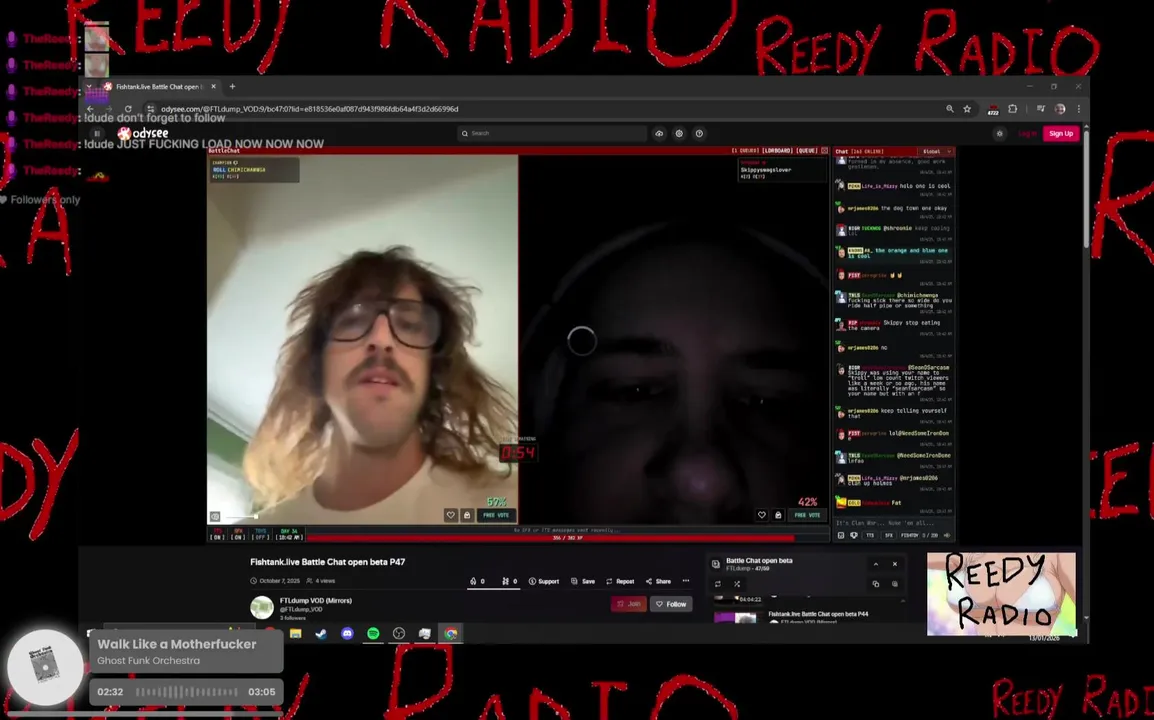The image size is (1154, 720).
Task: Open Steam from the Windows taskbar
Action: (x=322, y=634)
